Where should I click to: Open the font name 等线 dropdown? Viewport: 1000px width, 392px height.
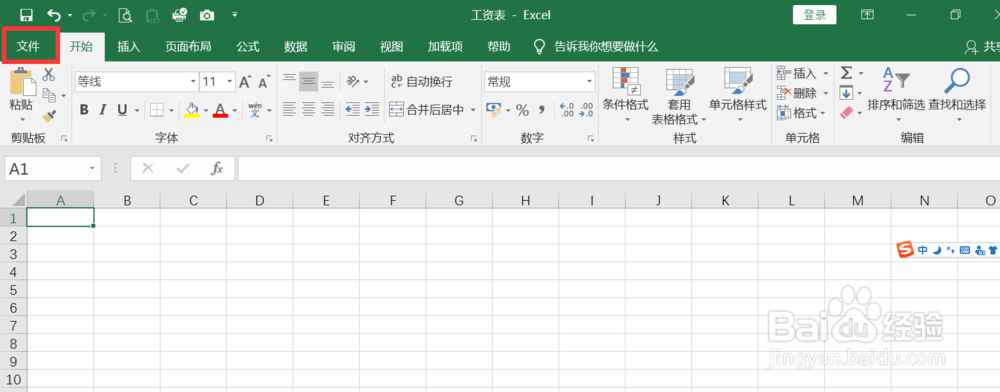pos(193,82)
